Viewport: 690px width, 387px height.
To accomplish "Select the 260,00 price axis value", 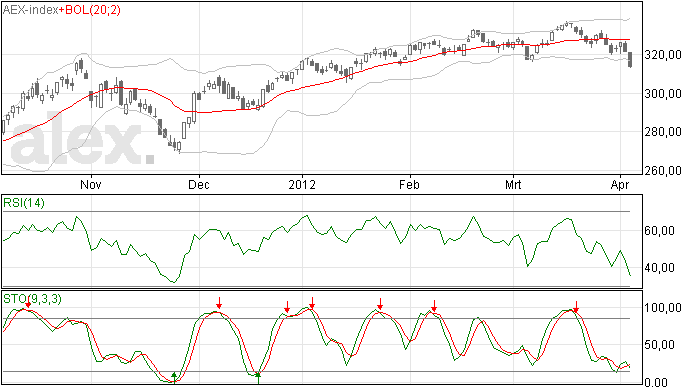I will [x=663, y=170].
